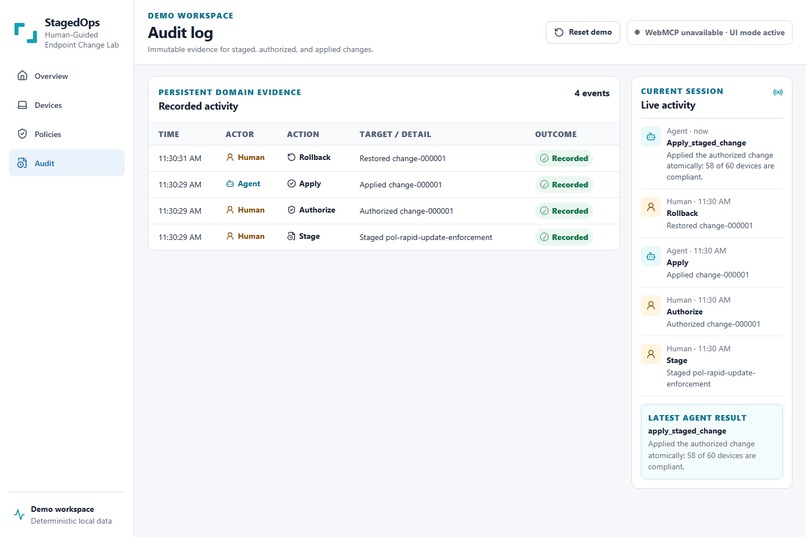The width and height of the screenshot is (806, 537).
Task: Open the Overview page
Action: coord(67,76)
